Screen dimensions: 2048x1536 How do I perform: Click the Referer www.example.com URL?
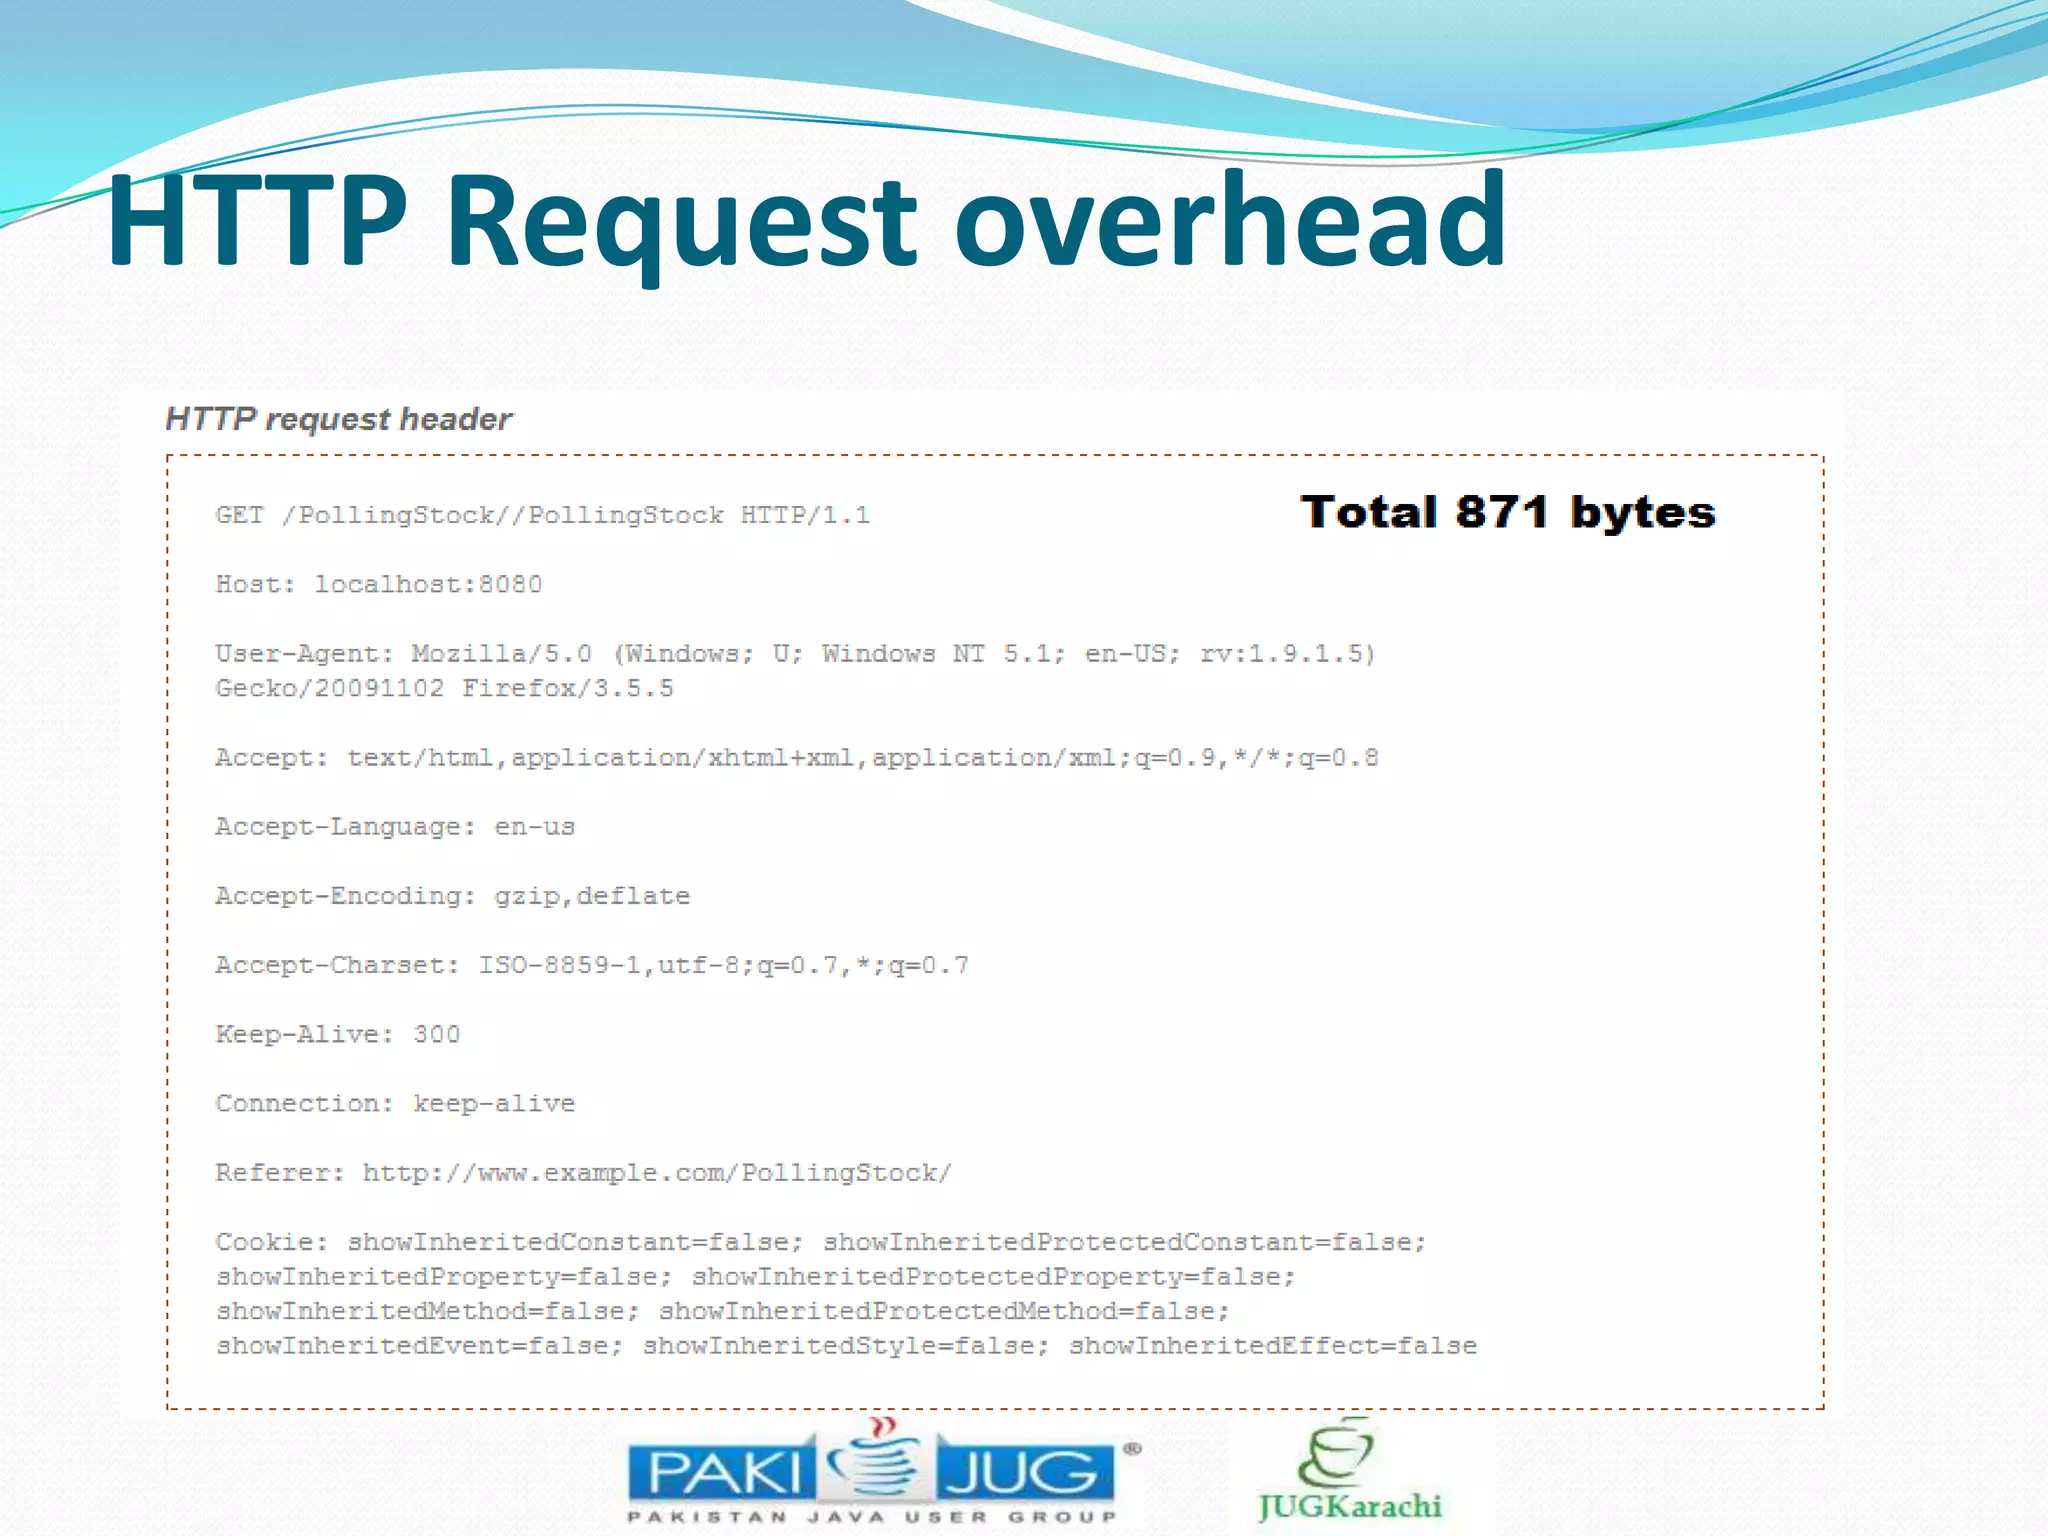pos(657,1173)
